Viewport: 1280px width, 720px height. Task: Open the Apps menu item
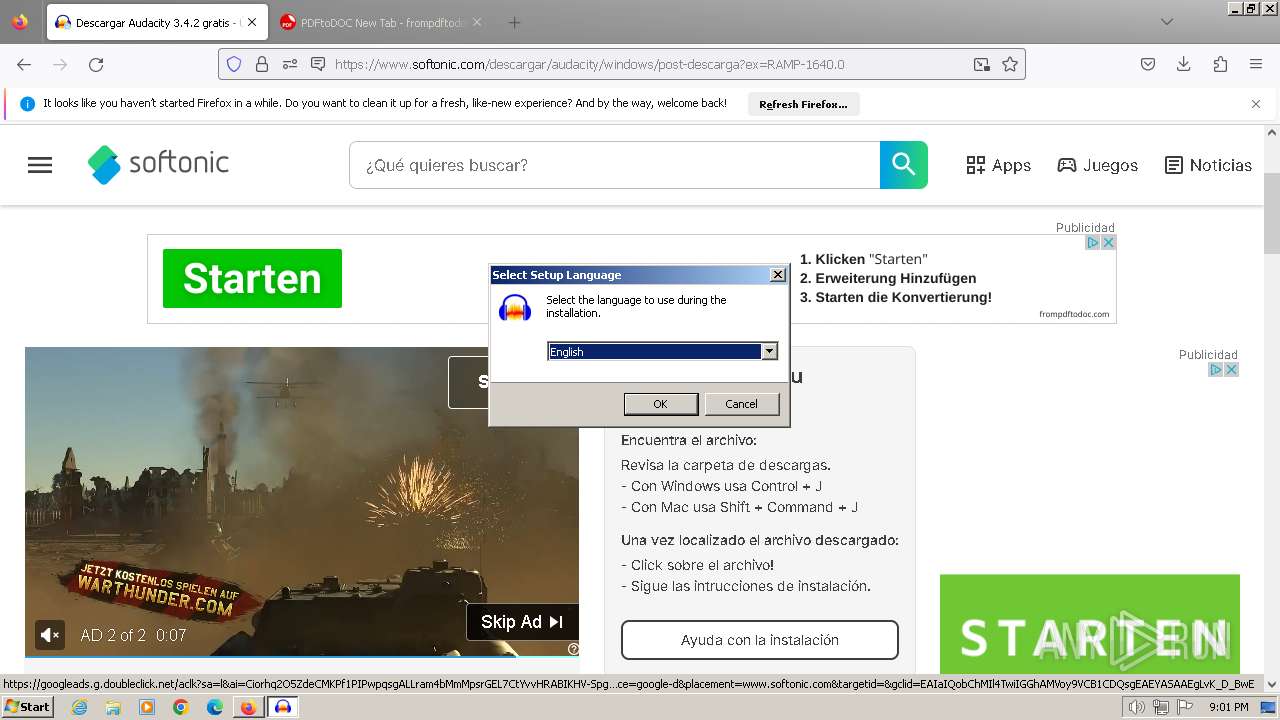point(998,165)
